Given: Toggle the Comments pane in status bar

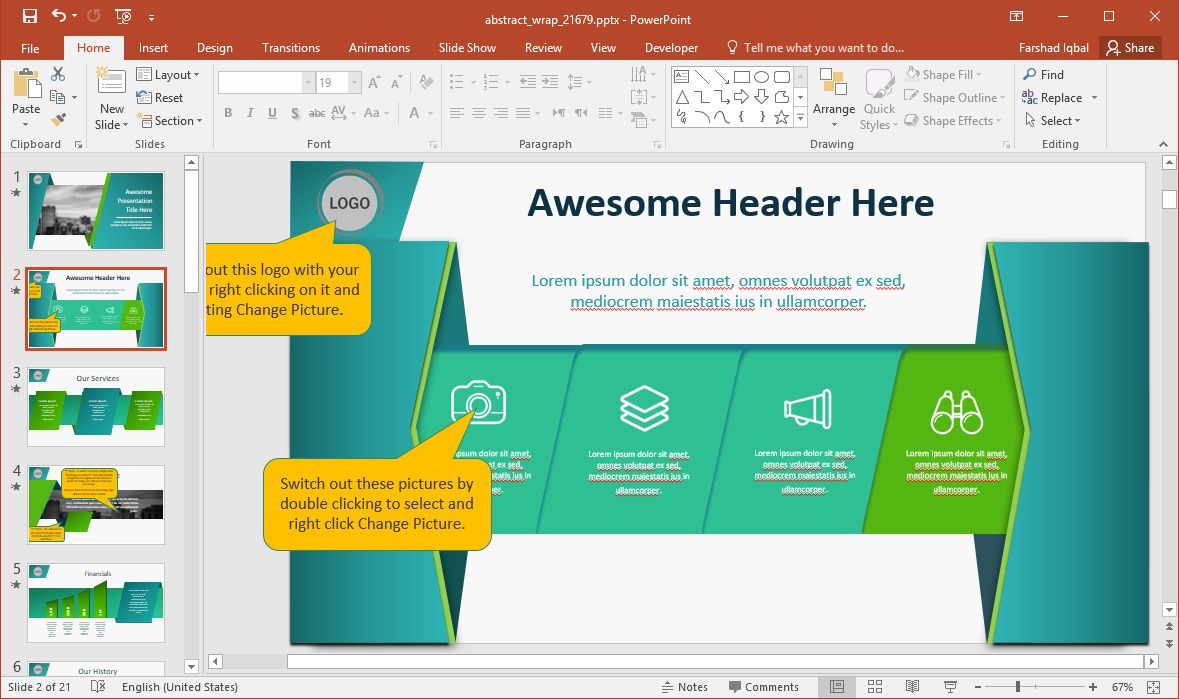Looking at the screenshot, I should click(x=763, y=687).
